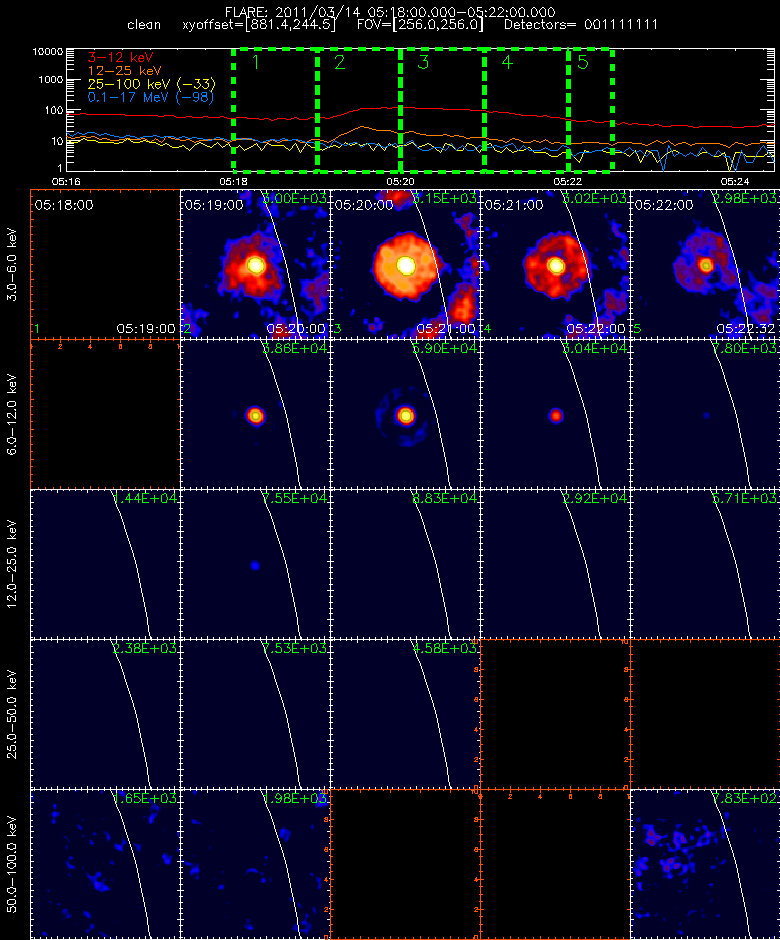Image resolution: width=780 pixels, height=940 pixels.
Task: Click the 3.04E+04 peak value
Action: 596,348
